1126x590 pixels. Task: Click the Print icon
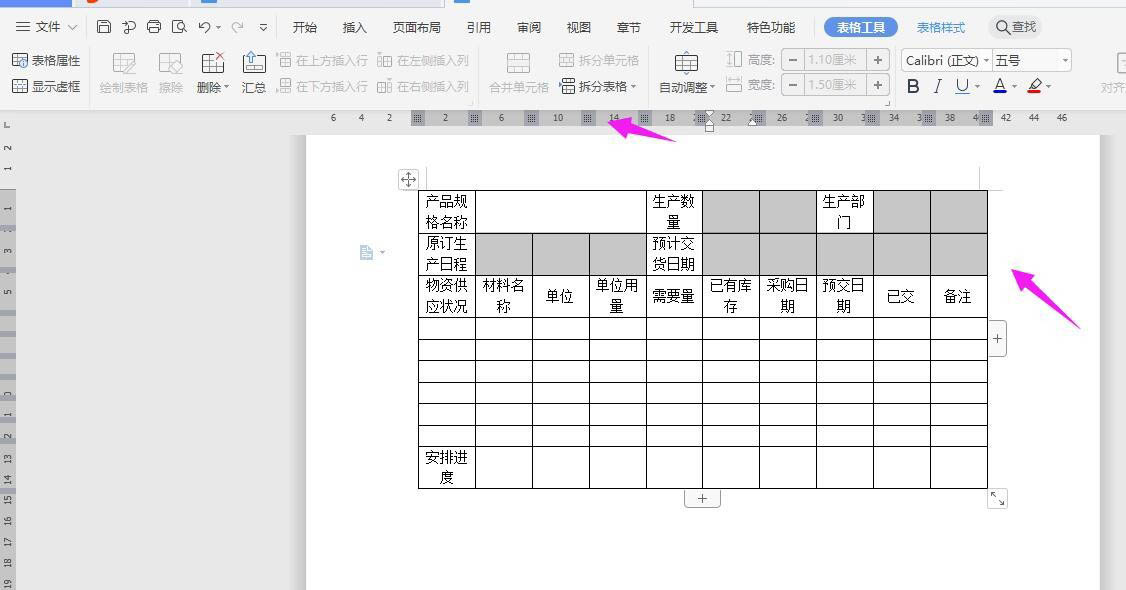coord(154,27)
